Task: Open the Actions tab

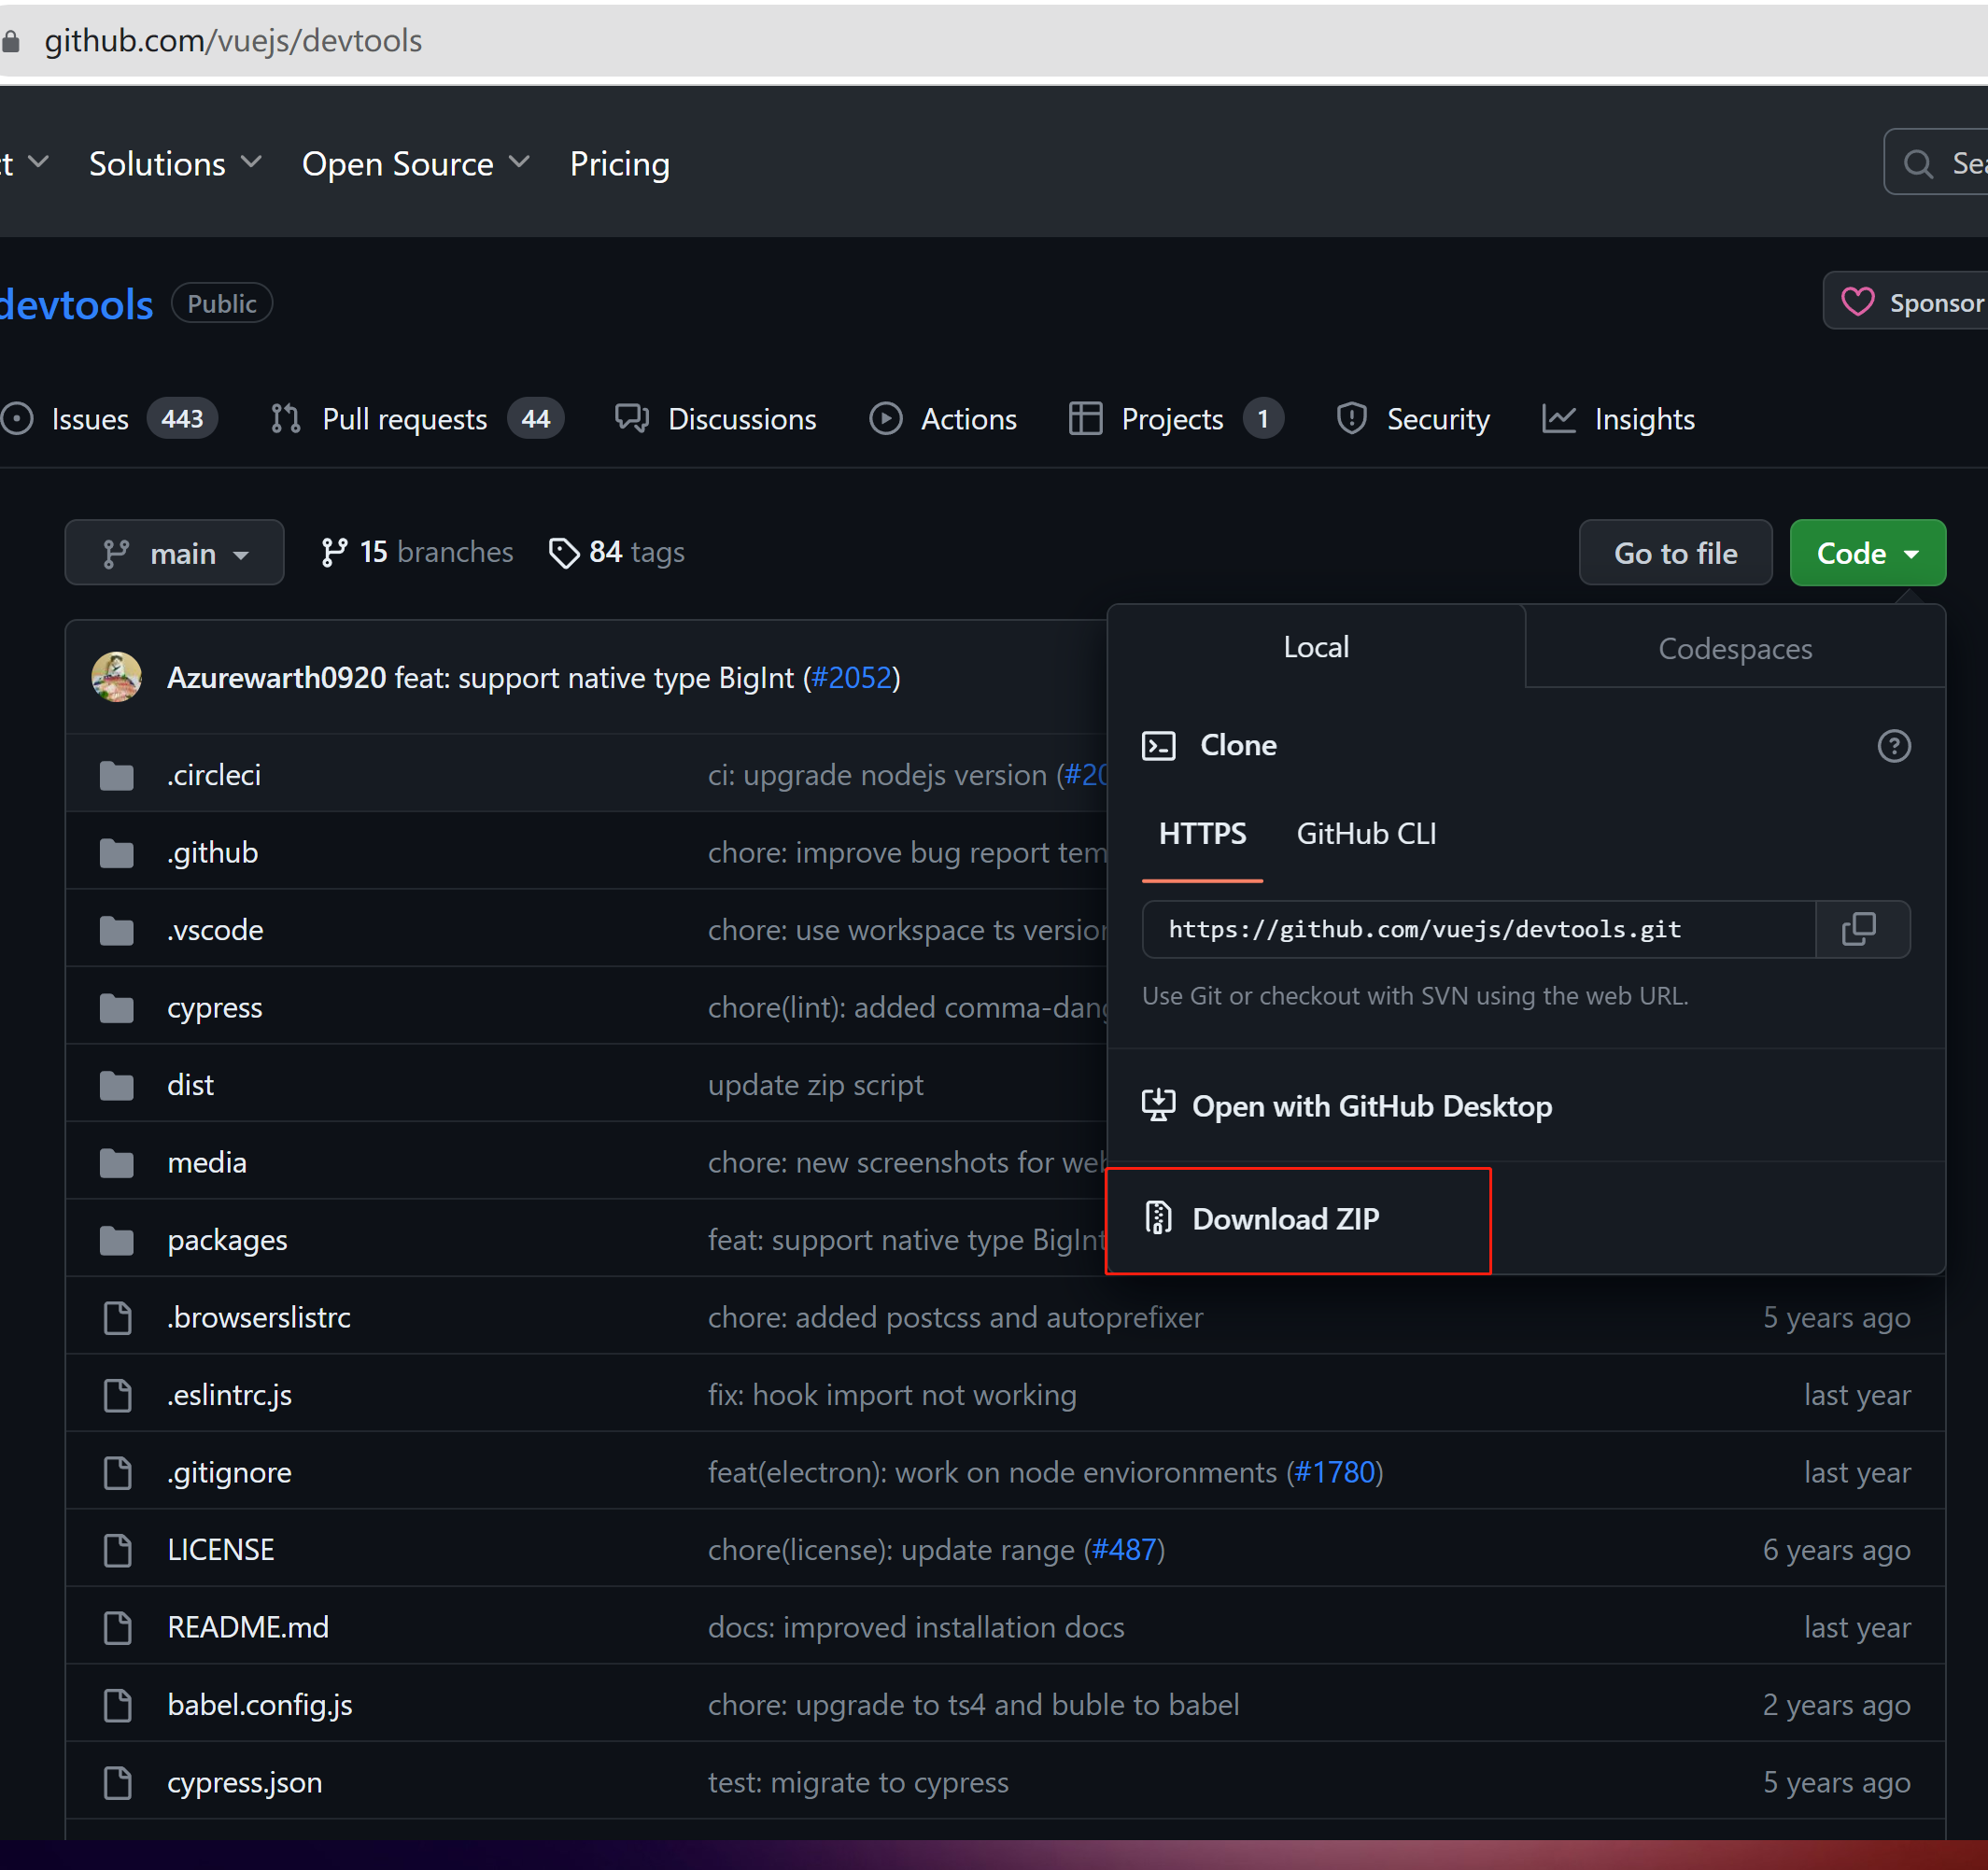Action: (943, 419)
